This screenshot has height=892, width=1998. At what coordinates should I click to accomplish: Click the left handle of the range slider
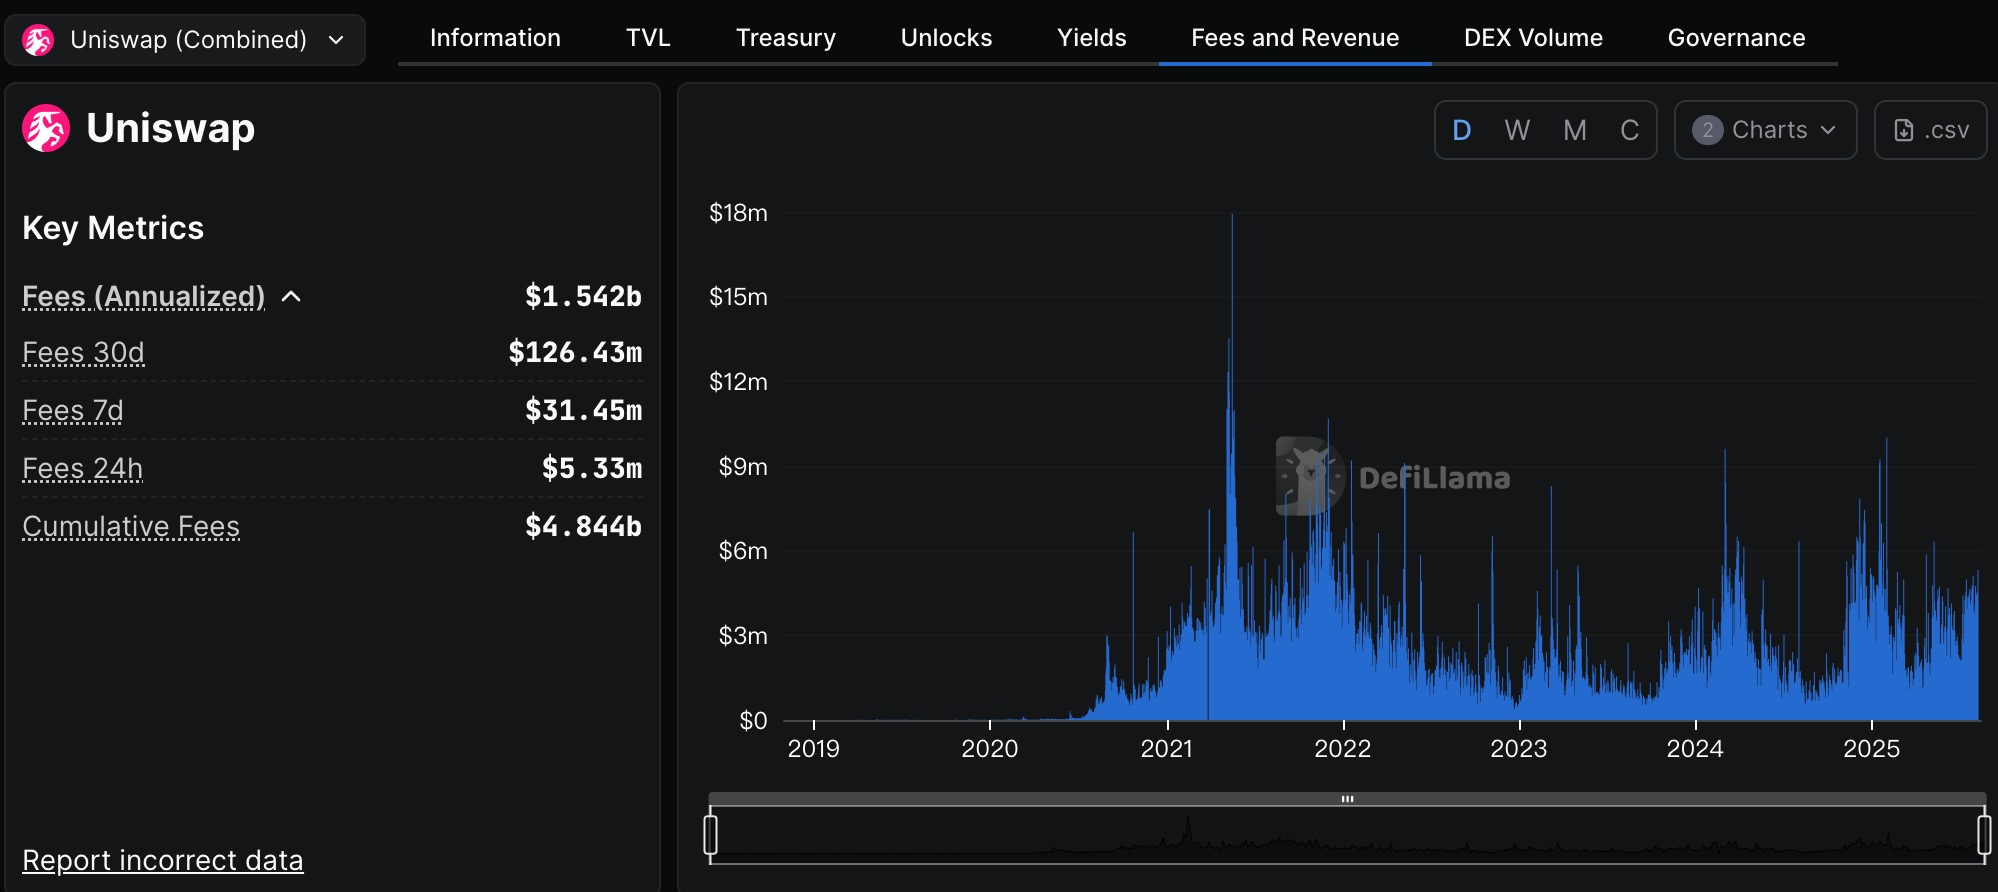pos(711,835)
